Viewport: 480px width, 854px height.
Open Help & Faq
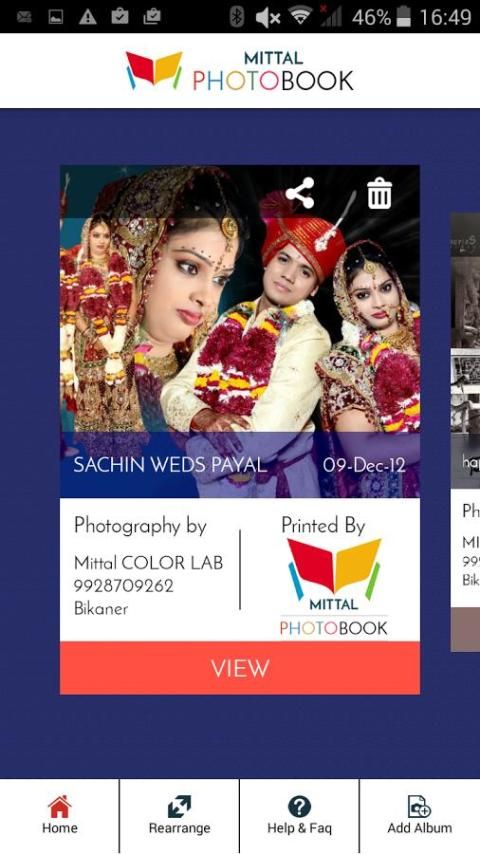click(x=299, y=815)
